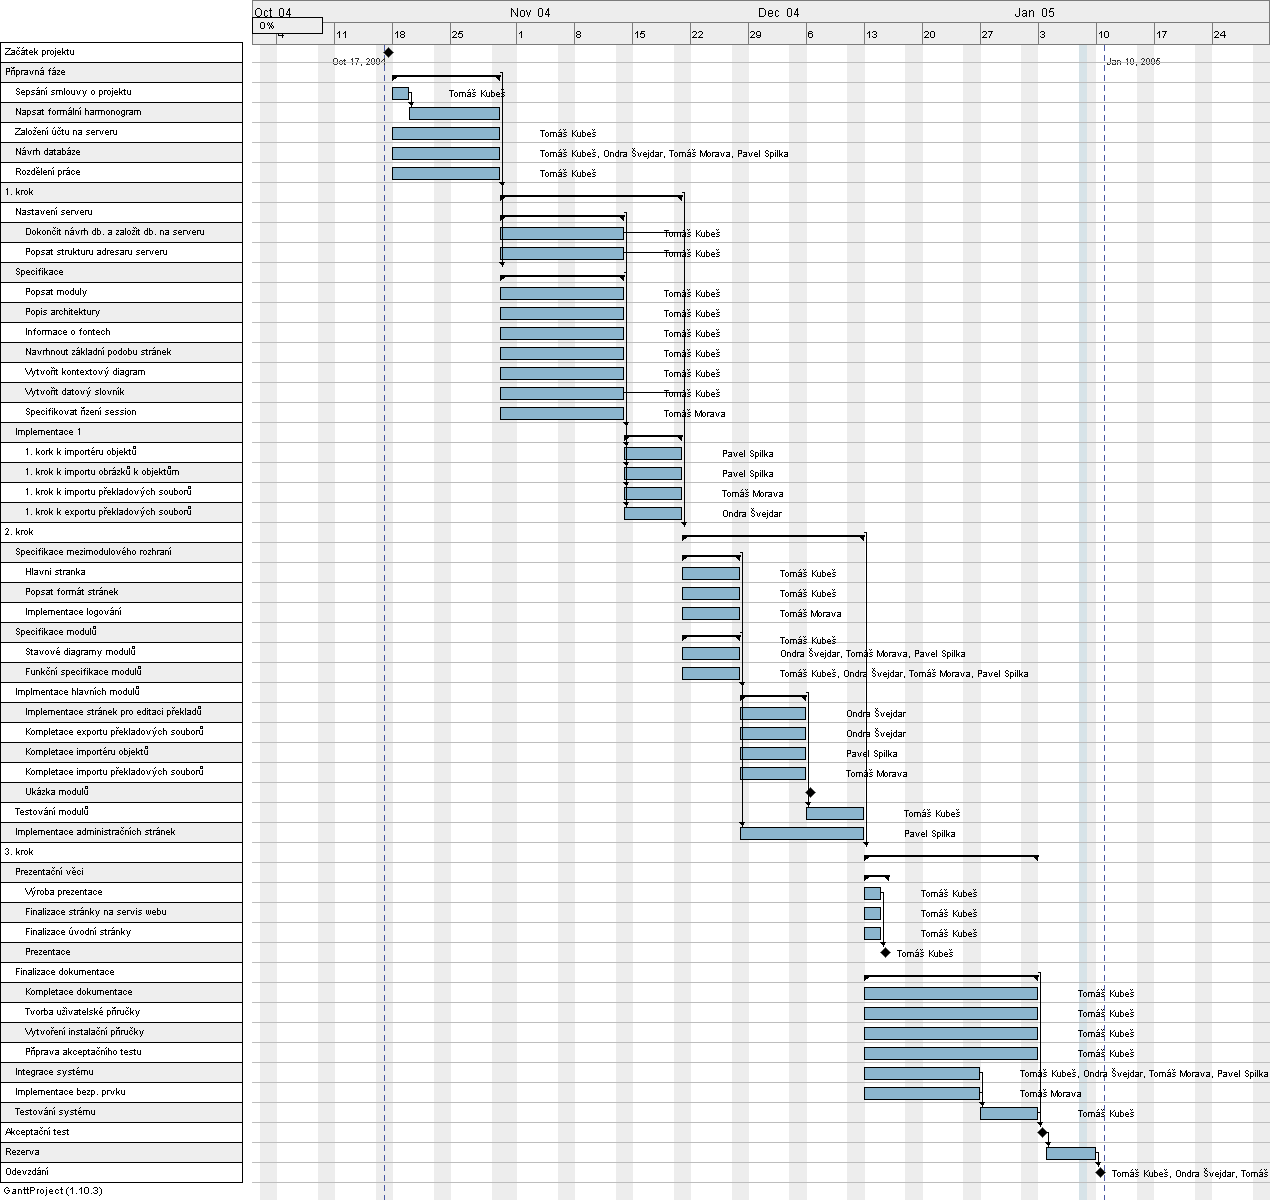This screenshot has width=1270, height=1200.
Task: Select the Ukázka modulů milestone diamond
Action: pyautogui.click(x=811, y=792)
